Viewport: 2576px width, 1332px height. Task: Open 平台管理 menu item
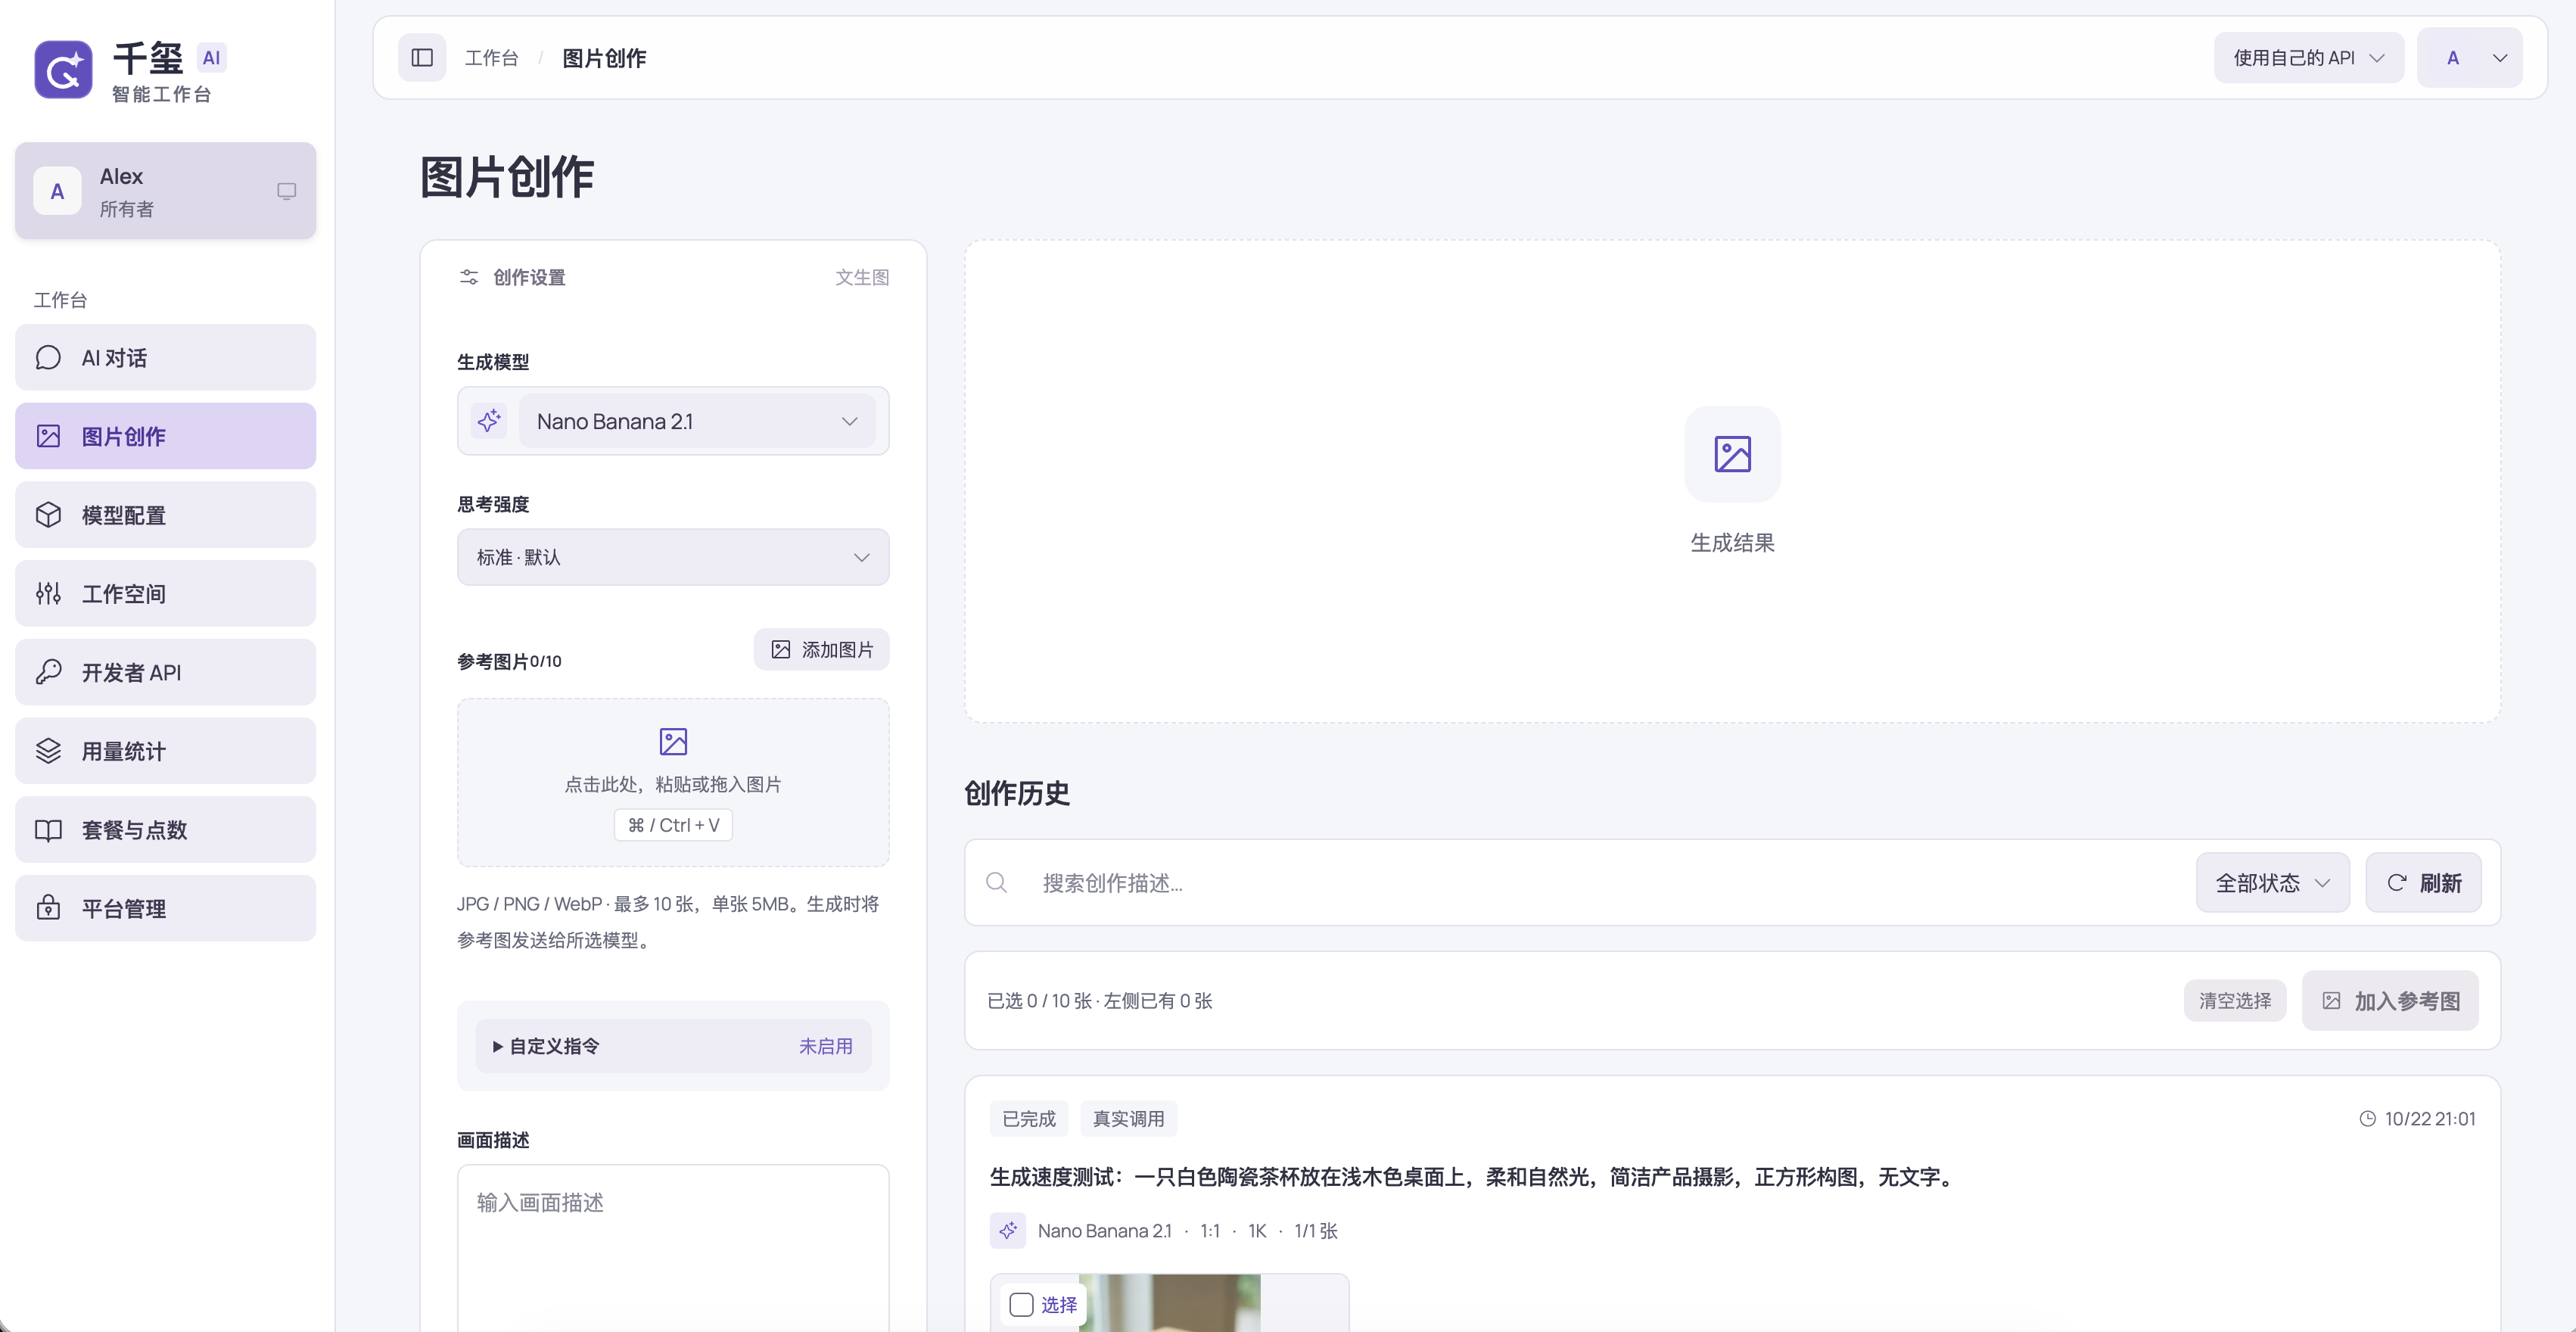tap(165, 908)
